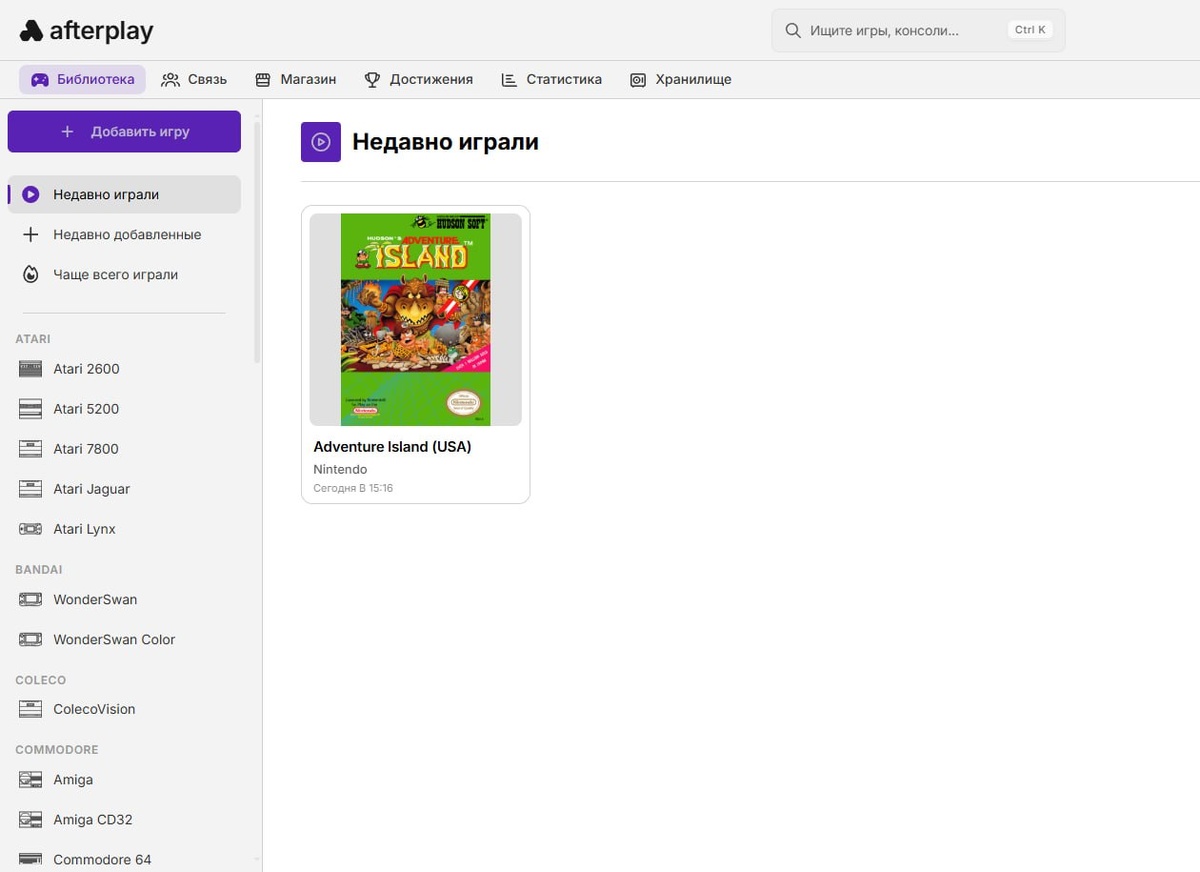Image resolution: width=1200 pixels, height=872 pixels.
Task: Click the shop icon beside Магазин
Action: tap(263, 80)
